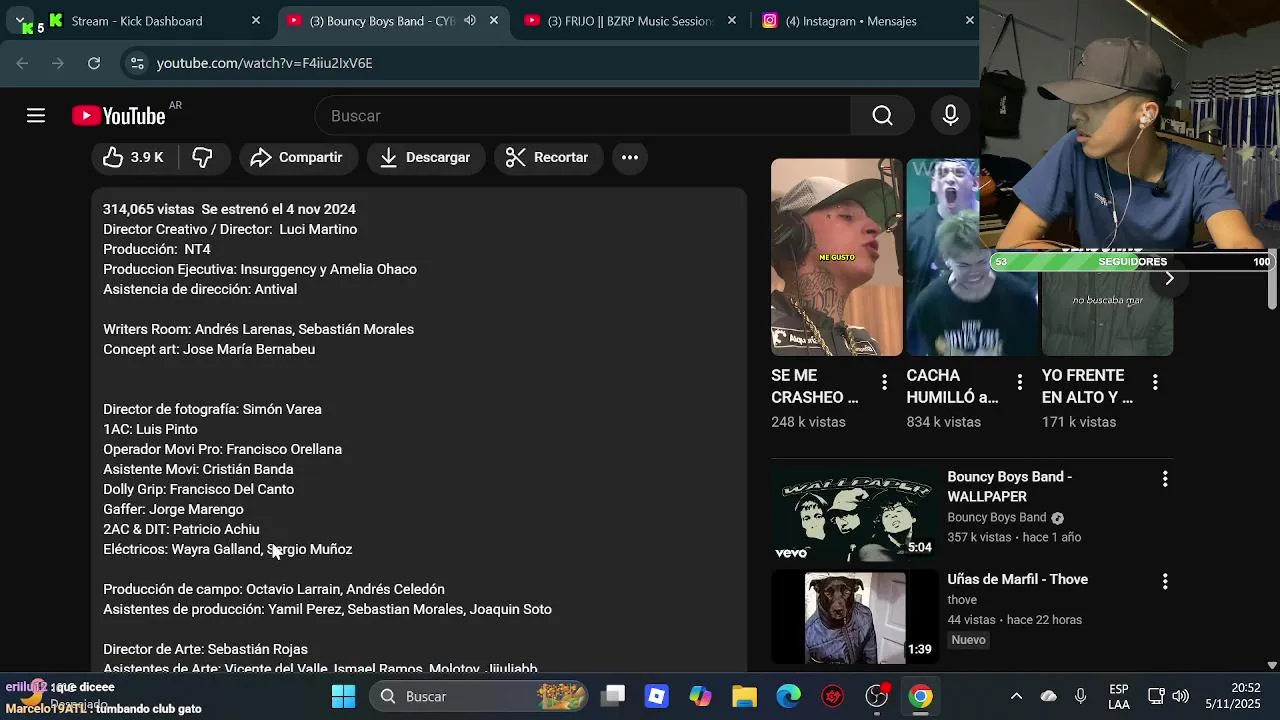Click YO FRENTE EN ALTO short title
1280x720 pixels.
click(1087, 386)
